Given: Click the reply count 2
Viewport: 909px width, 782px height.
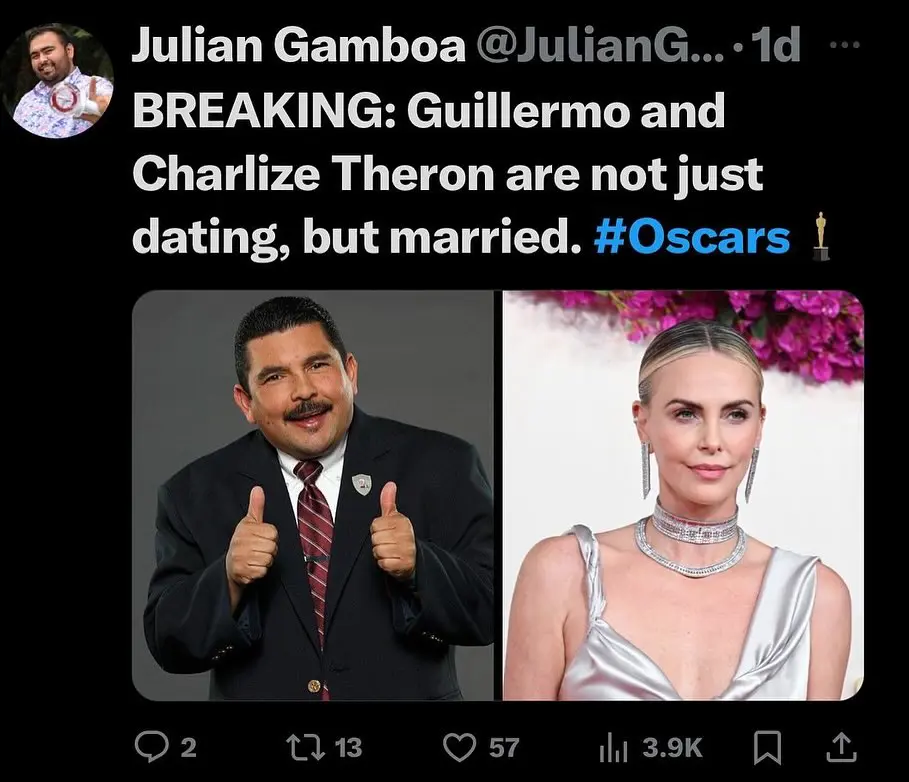Looking at the screenshot, I should point(188,748).
